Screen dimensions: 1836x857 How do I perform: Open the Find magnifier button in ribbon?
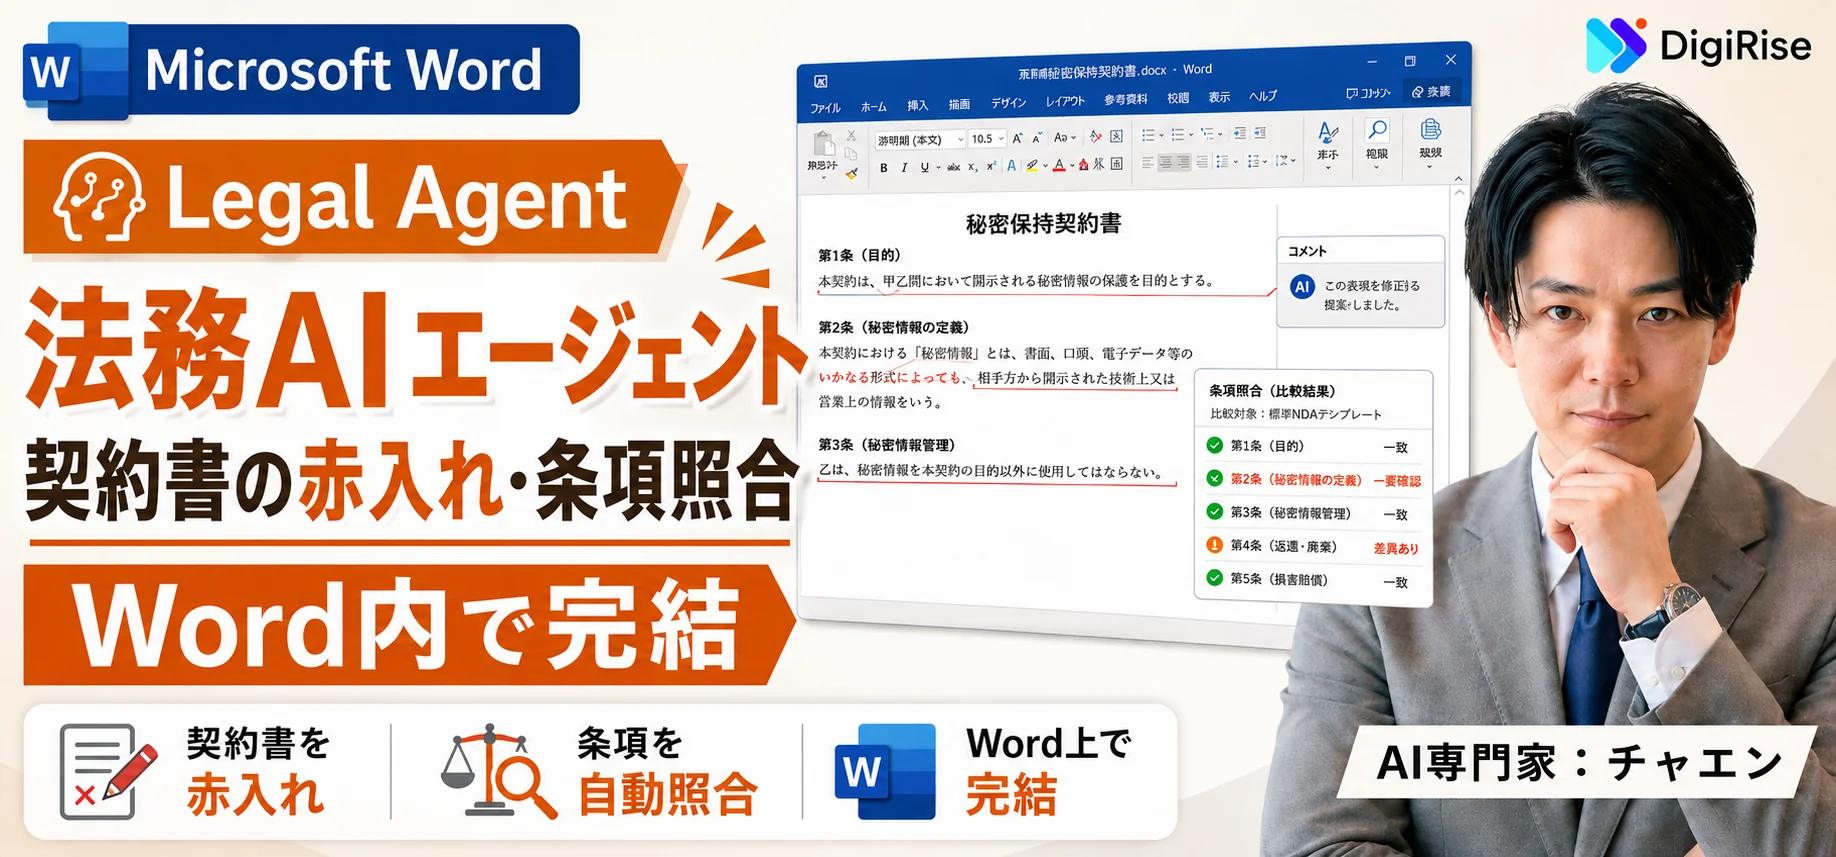tap(1377, 130)
